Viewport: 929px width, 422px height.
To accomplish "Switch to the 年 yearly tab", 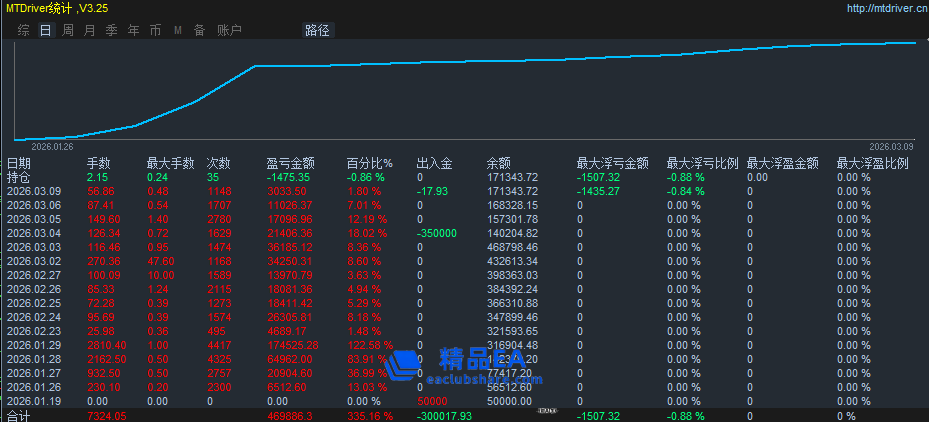I will pyautogui.click(x=133, y=31).
